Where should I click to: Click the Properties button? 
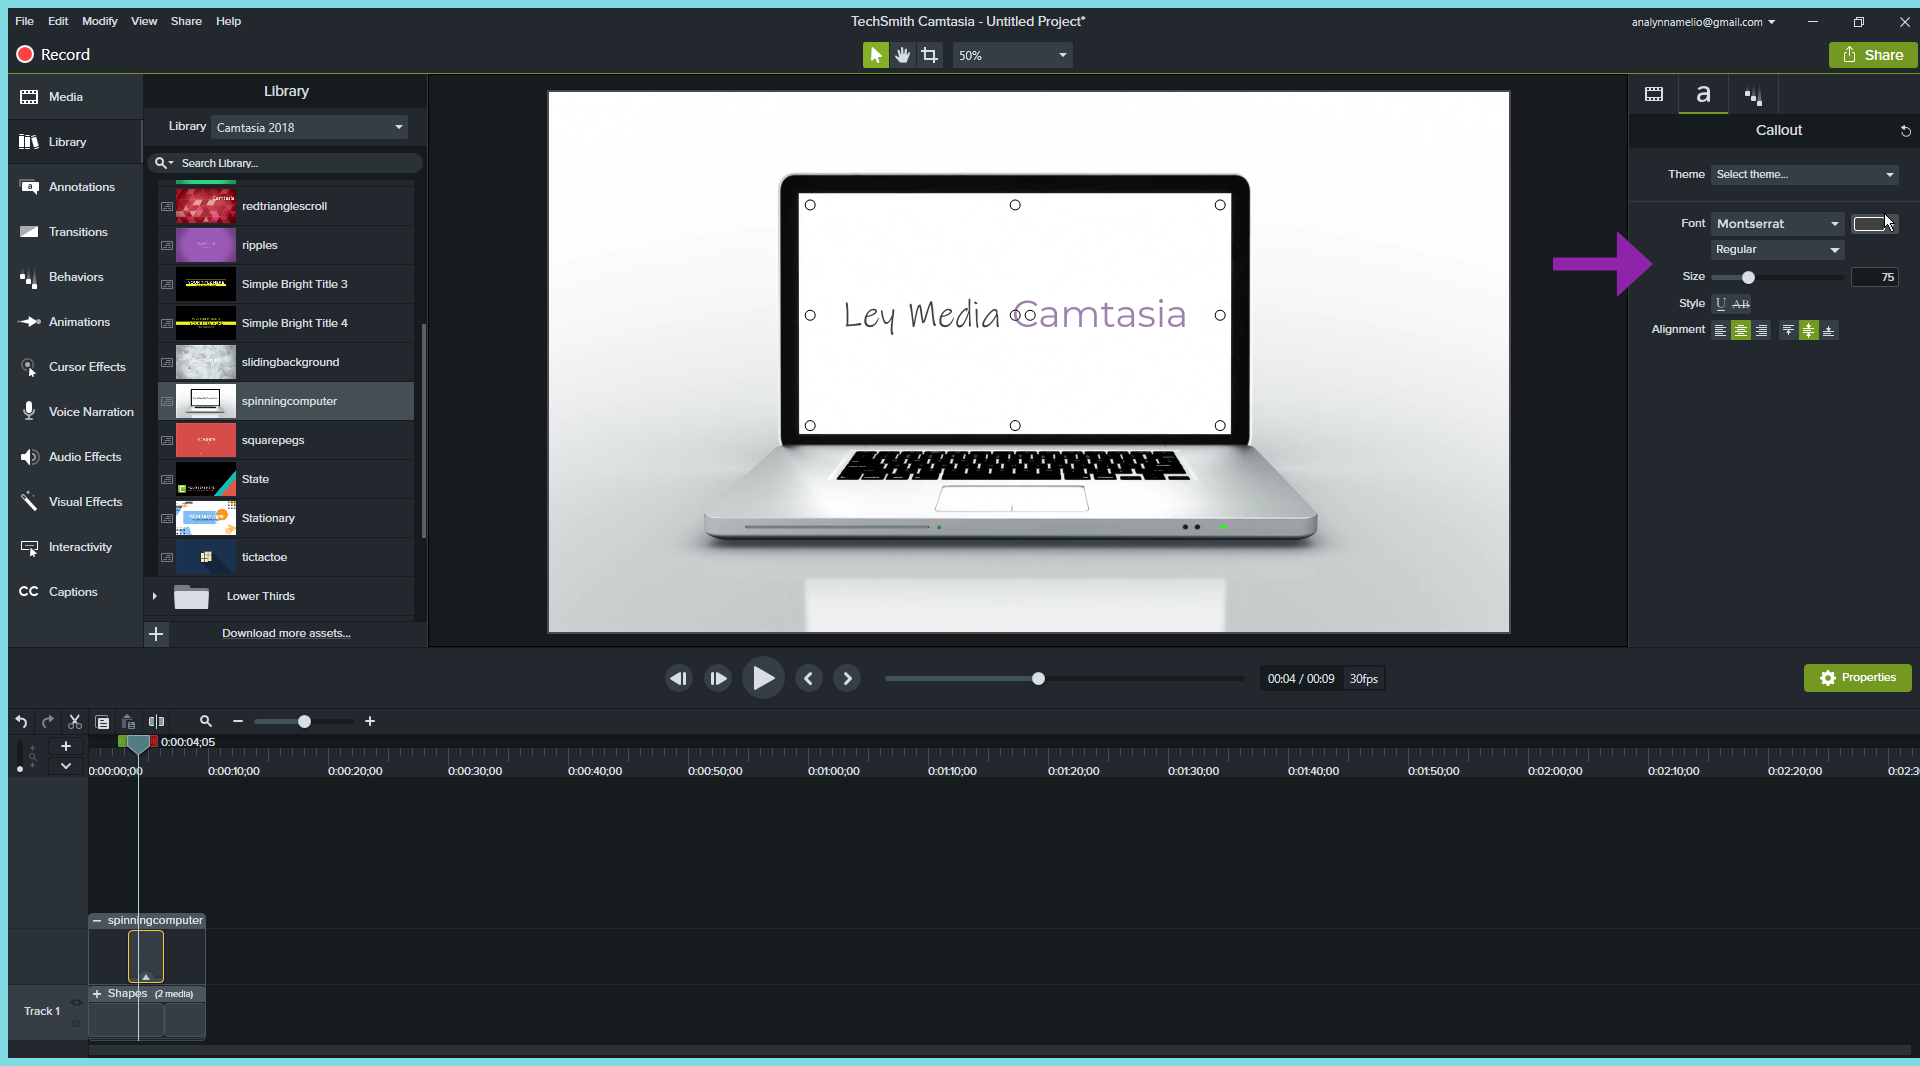tap(1857, 678)
